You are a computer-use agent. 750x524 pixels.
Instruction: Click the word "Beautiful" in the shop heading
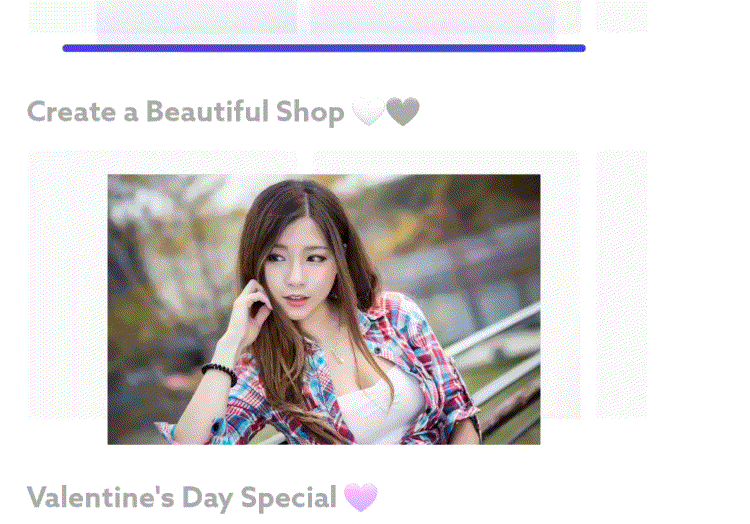pos(207,112)
